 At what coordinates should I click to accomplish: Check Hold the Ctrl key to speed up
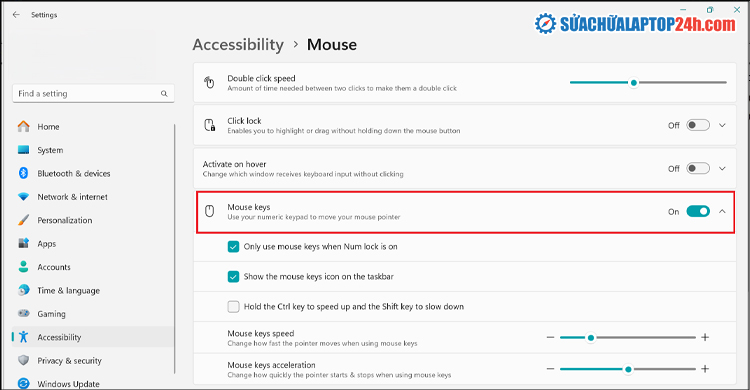233,306
